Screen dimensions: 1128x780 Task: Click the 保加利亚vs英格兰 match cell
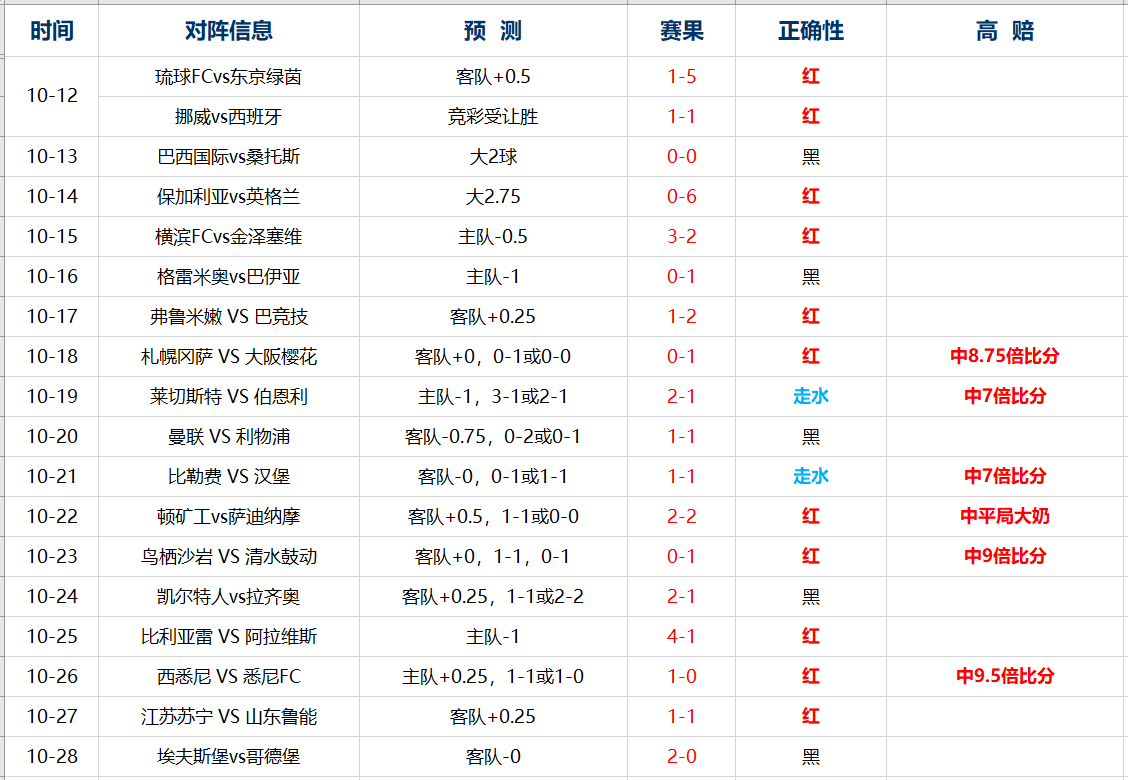click(x=229, y=196)
